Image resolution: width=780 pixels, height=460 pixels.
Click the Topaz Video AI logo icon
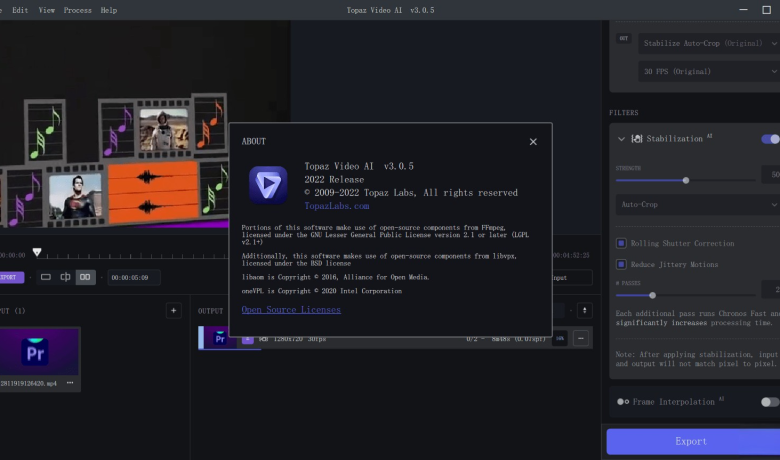point(268,185)
